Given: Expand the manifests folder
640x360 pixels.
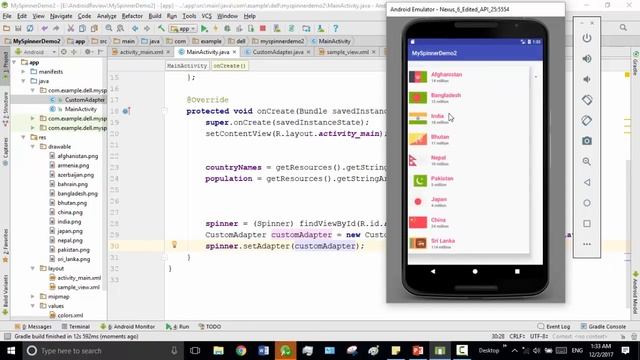Looking at the screenshot, I should pos(24,72).
